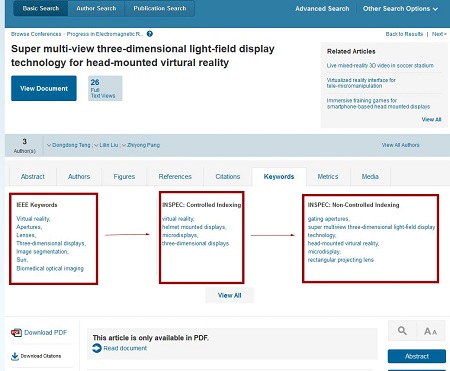This screenshot has width=450, height=371.
Task: Click View All button below keywords
Action: point(230,295)
